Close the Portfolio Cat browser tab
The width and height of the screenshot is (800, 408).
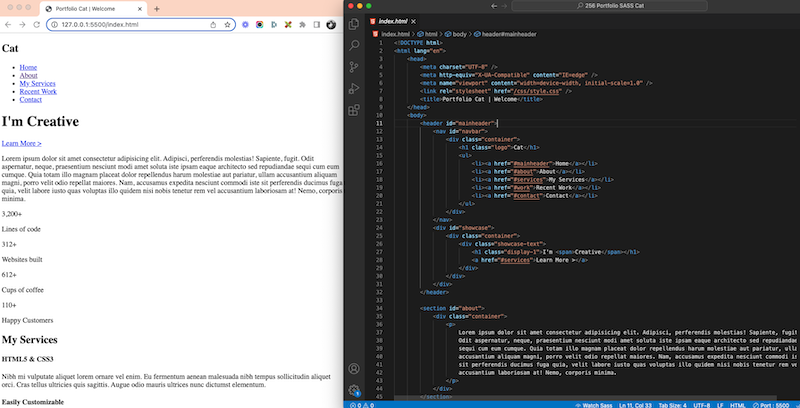tap(139, 9)
